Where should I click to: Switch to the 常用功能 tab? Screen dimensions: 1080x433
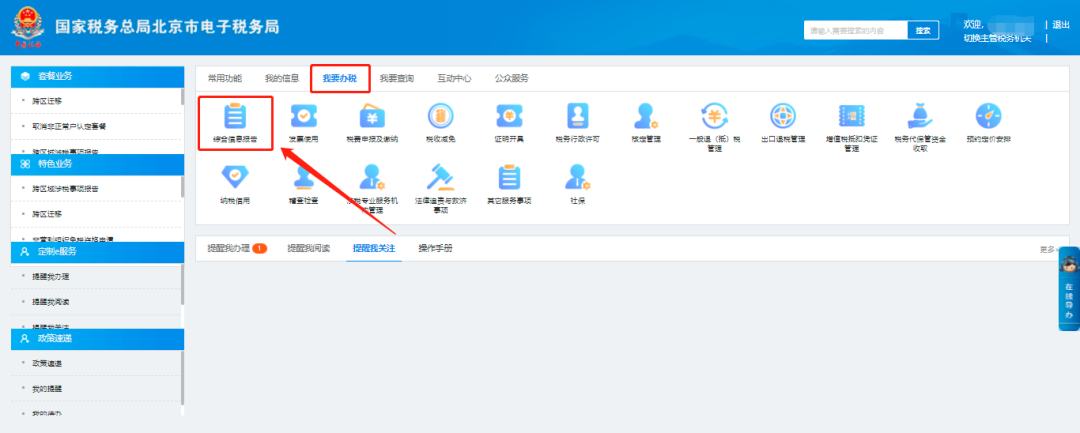point(225,78)
